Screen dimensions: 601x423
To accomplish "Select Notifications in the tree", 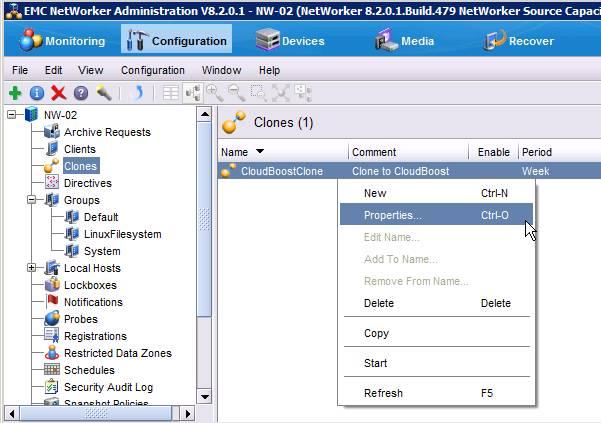I will point(93,302).
